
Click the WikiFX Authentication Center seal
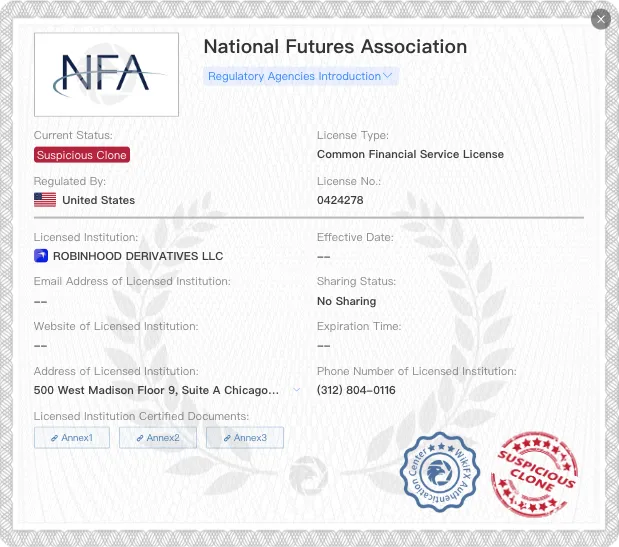tap(440, 472)
